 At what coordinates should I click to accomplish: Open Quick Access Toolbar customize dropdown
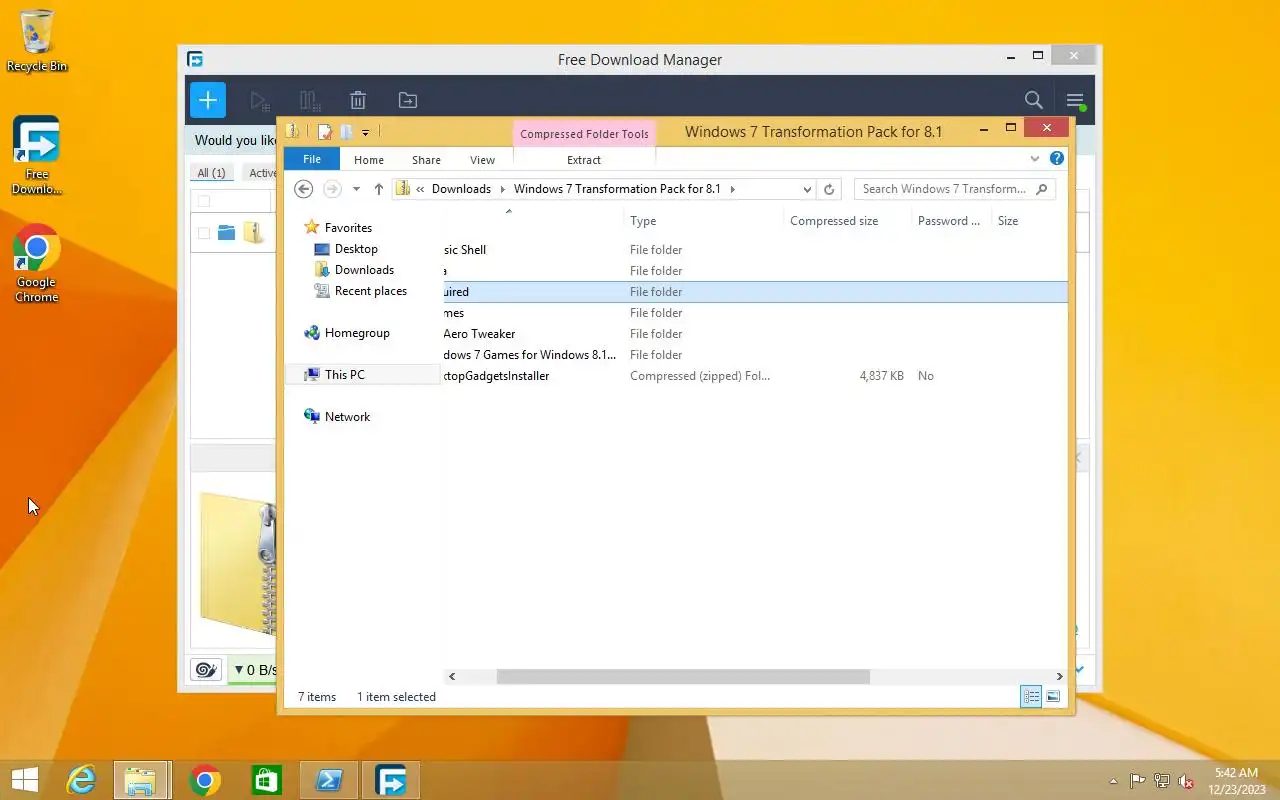tap(366, 132)
